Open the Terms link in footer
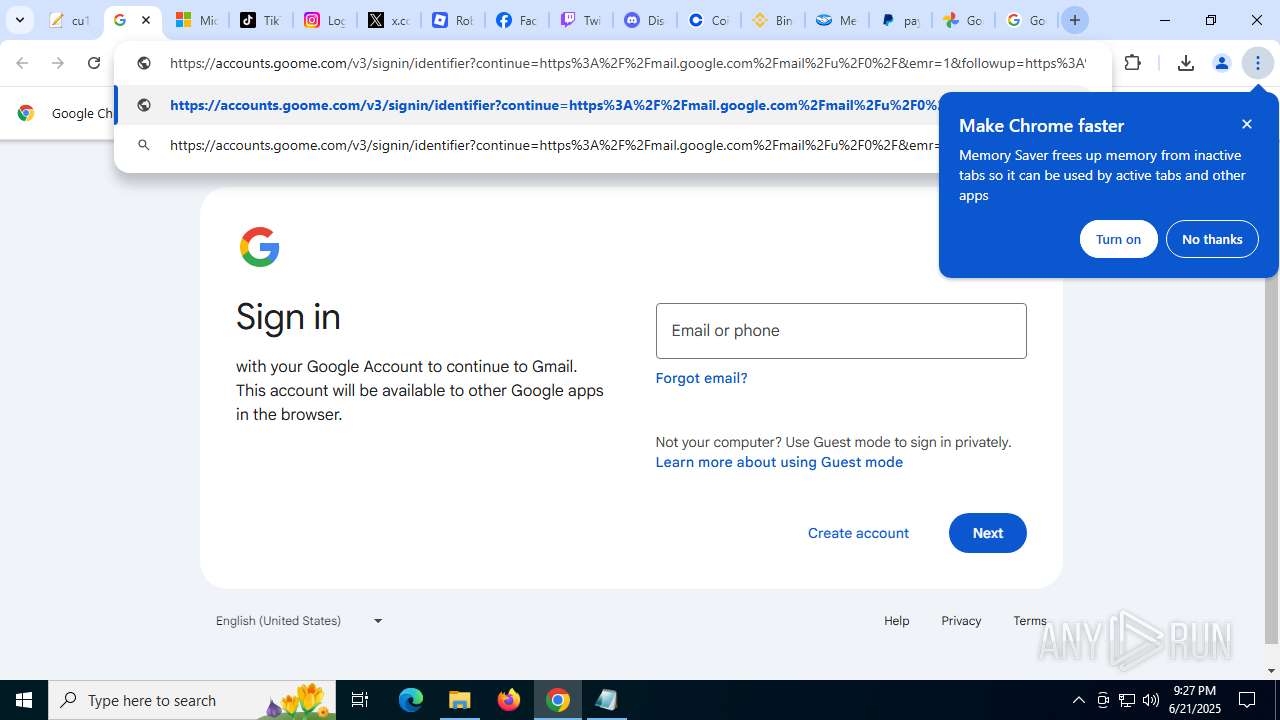Viewport: 1280px width, 720px height. pyautogui.click(x=1030, y=621)
